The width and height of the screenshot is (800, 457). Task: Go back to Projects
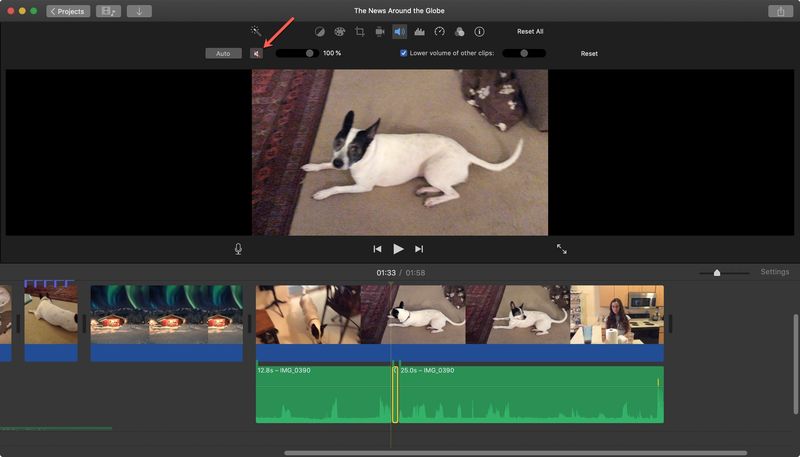68,11
